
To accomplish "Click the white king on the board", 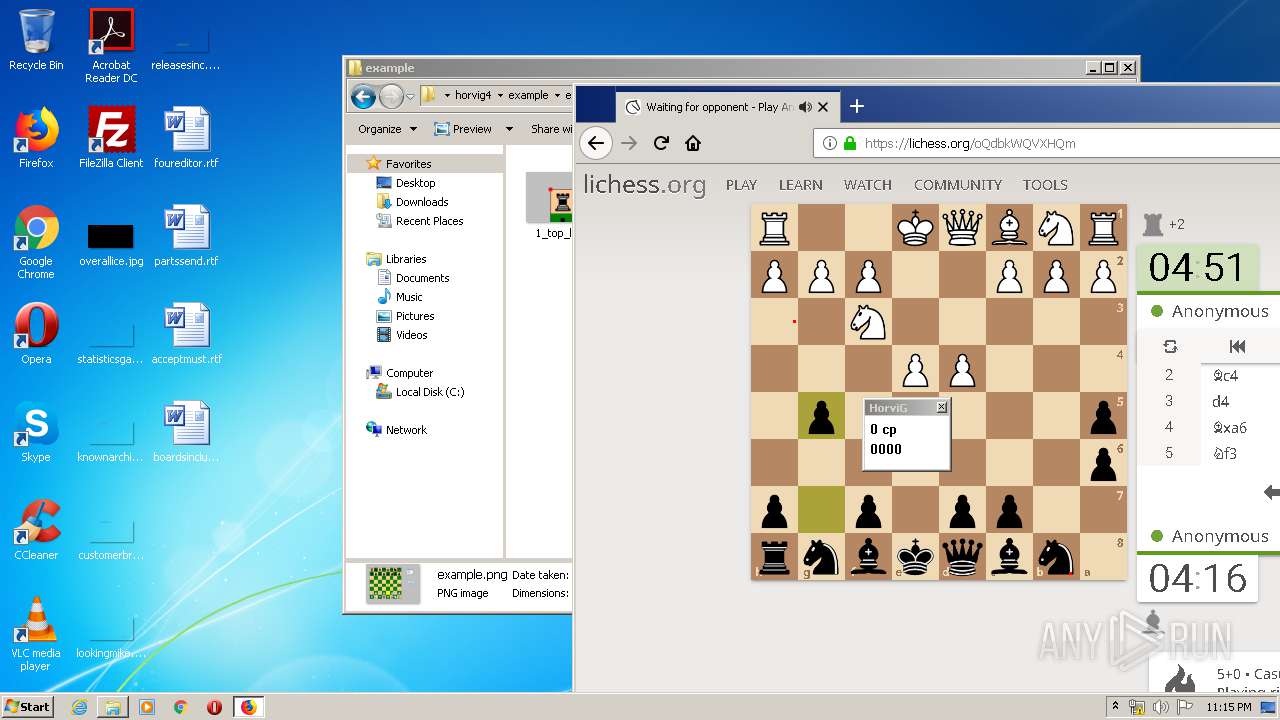I will (915, 228).
